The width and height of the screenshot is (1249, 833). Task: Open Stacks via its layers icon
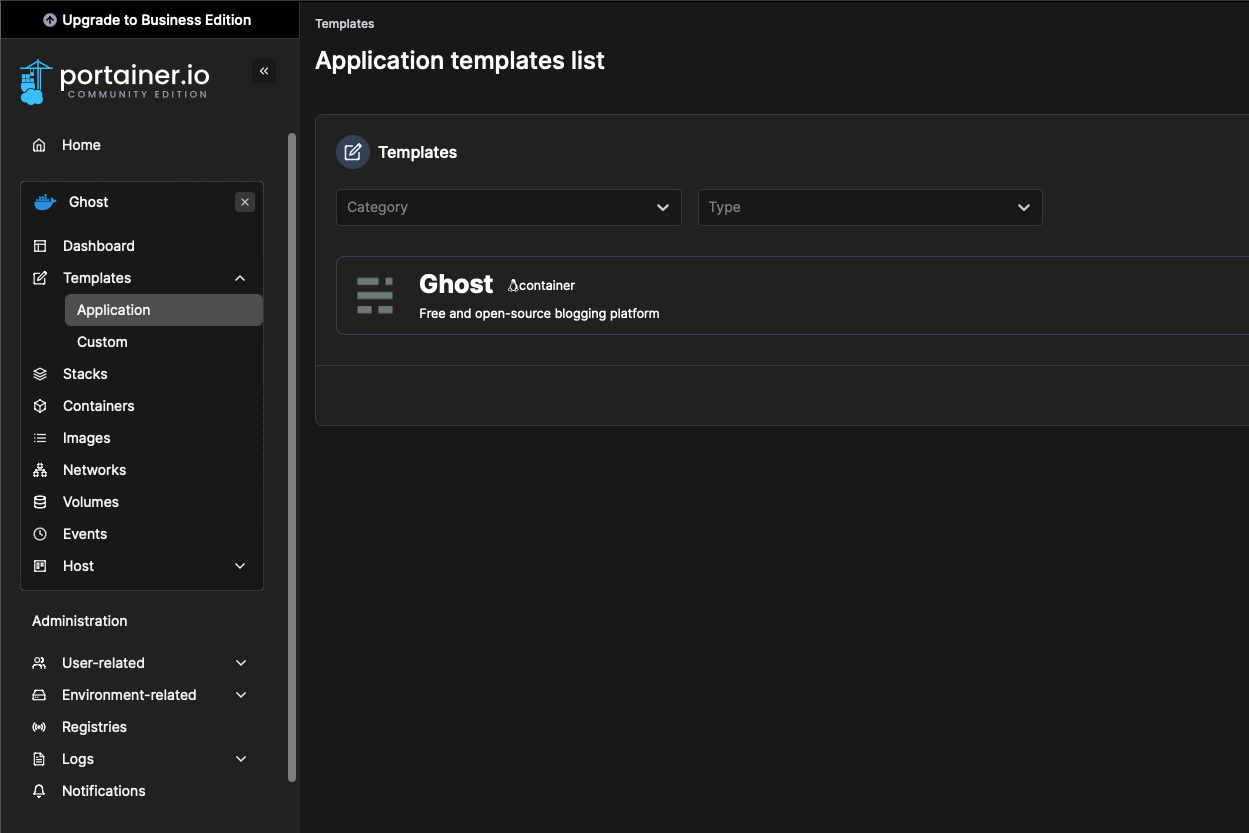coord(40,374)
